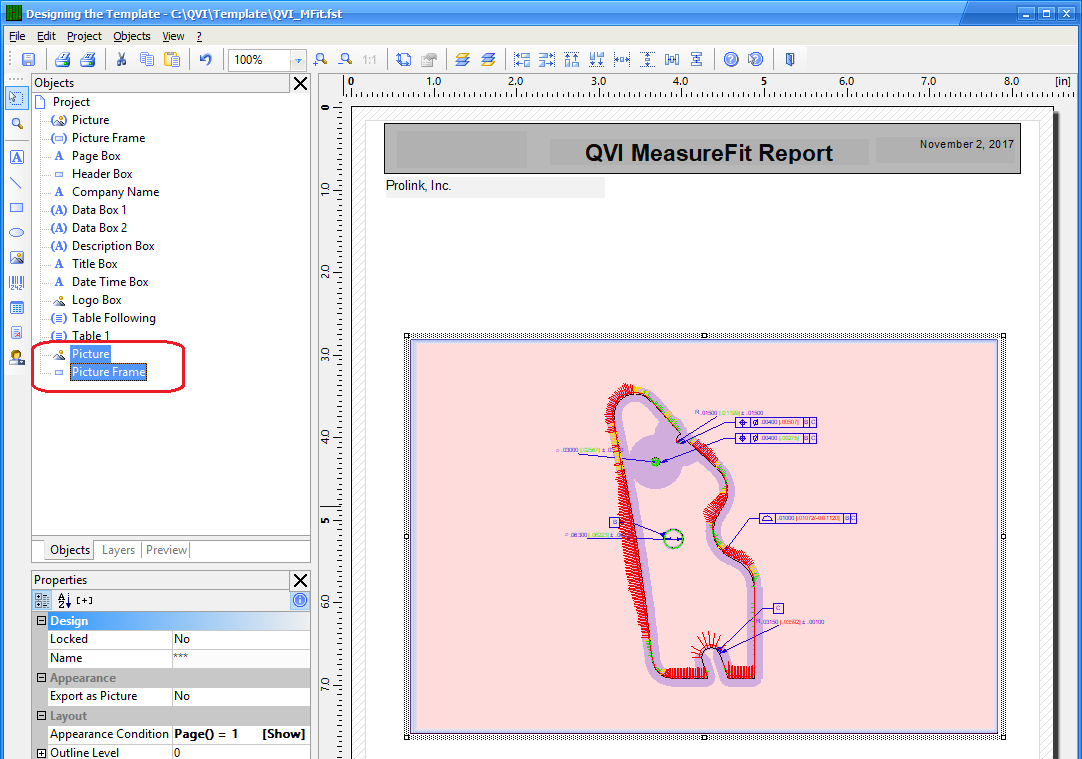
Task: Click the Zoom in magnifier icon
Action: tap(320, 60)
